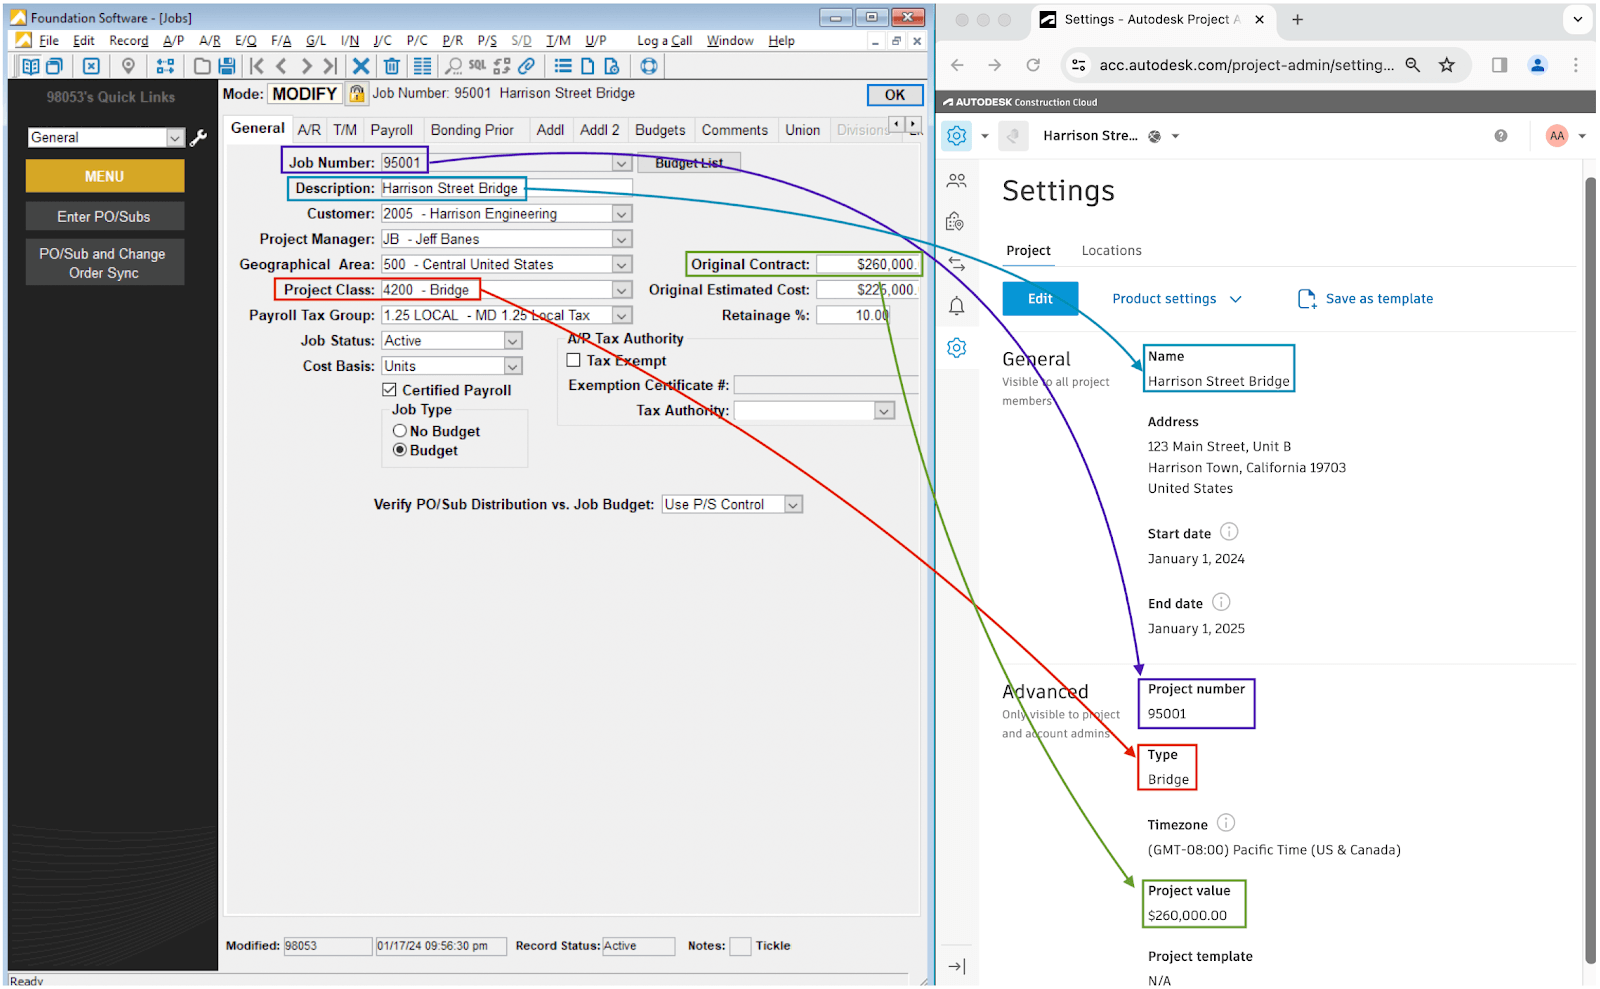Click the question mark help icon in Autodesk
This screenshot has height=989, width=1600.
(x=1501, y=136)
